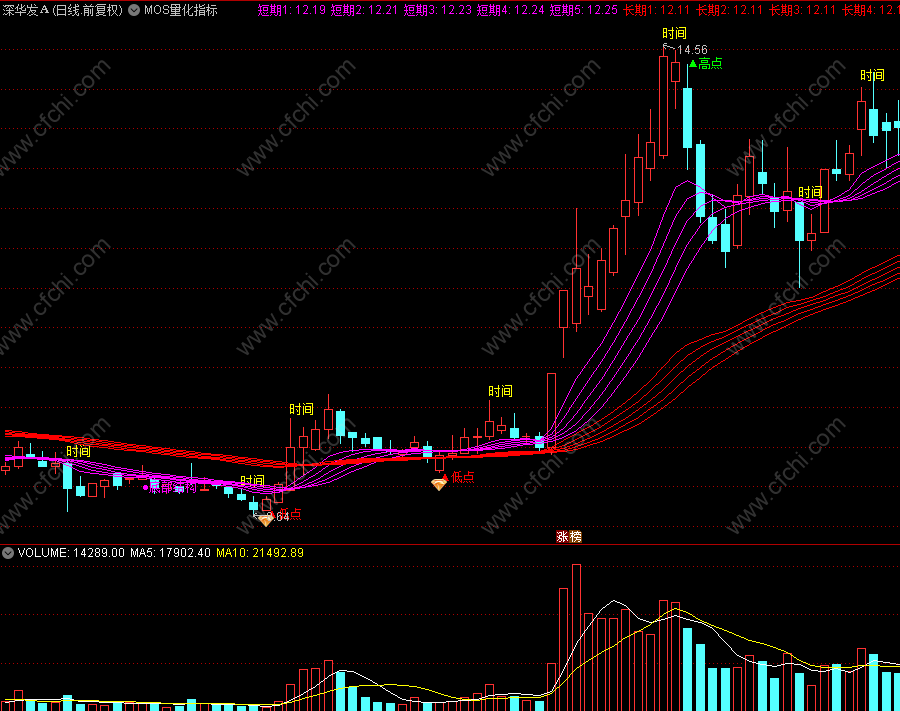Viewport: 900px width, 711px height.
Task: Click the MOS量化指标 indicator name
Action: pyautogui.click(x=180, y=10)
